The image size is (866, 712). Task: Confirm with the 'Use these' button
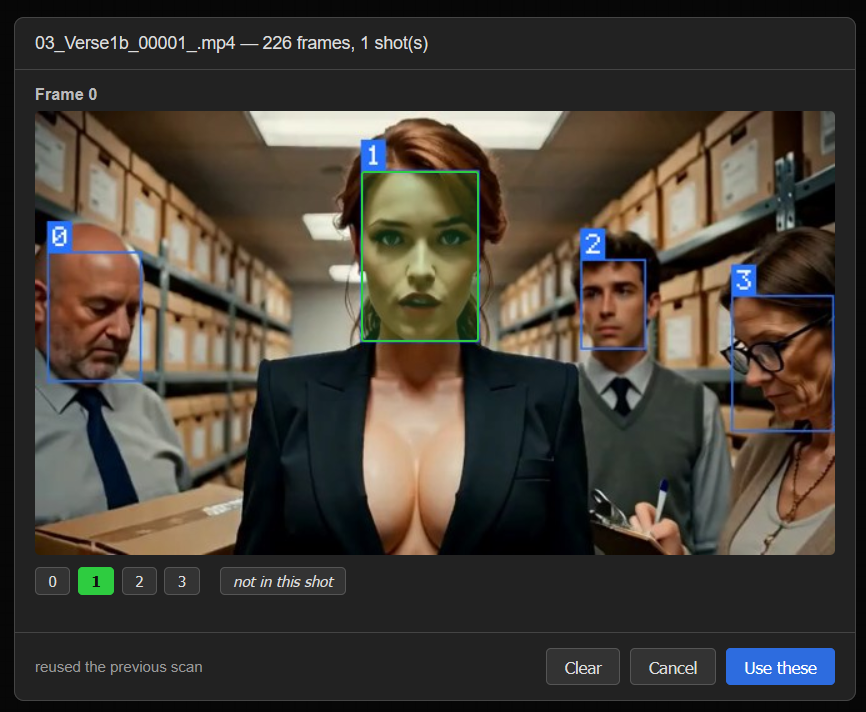tap(780, 667)
